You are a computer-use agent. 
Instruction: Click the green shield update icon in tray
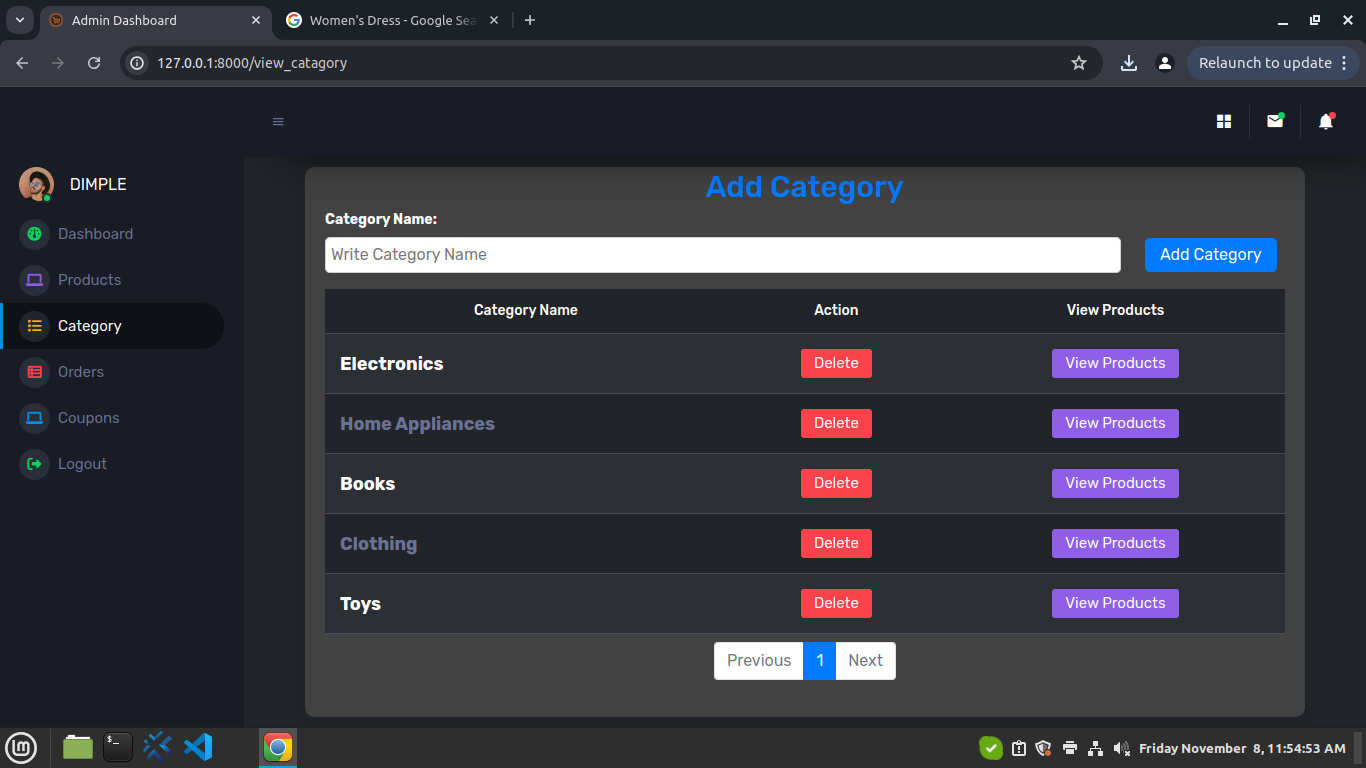point(990,747)
